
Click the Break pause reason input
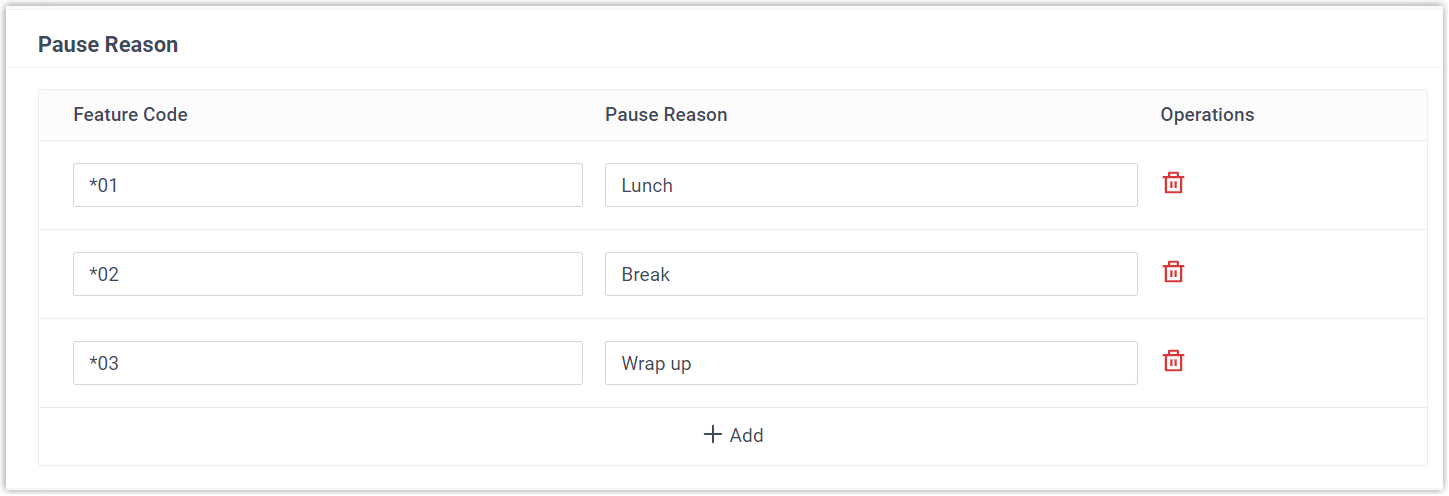870,274
